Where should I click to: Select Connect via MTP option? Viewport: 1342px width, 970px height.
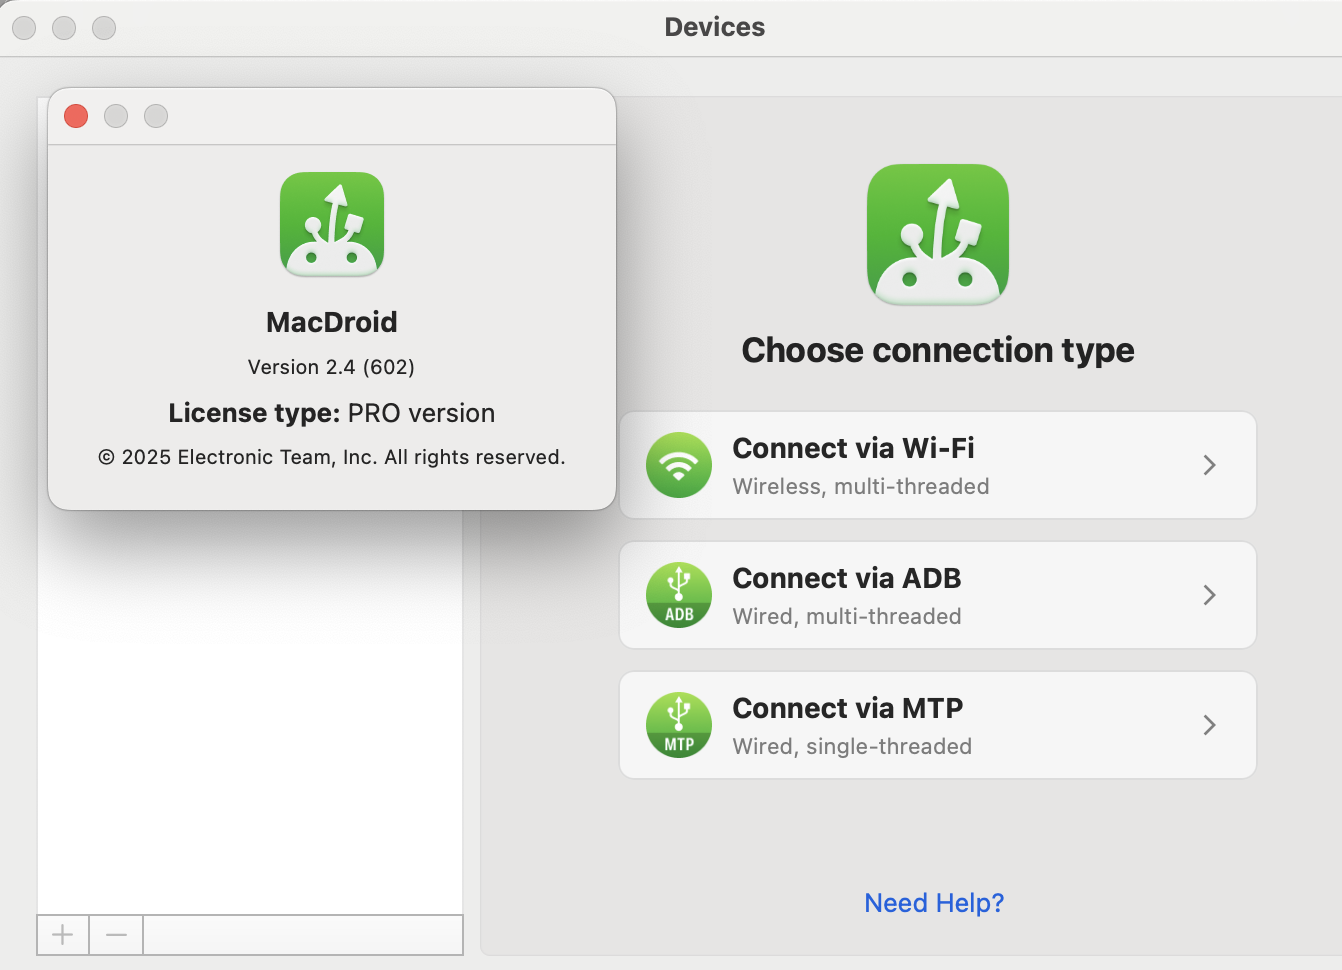point(938,725)
